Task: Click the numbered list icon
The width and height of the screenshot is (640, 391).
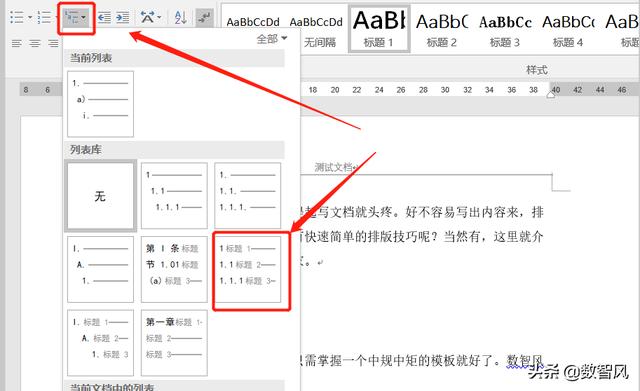Action: pyautogui.click(x=44, y=17)
